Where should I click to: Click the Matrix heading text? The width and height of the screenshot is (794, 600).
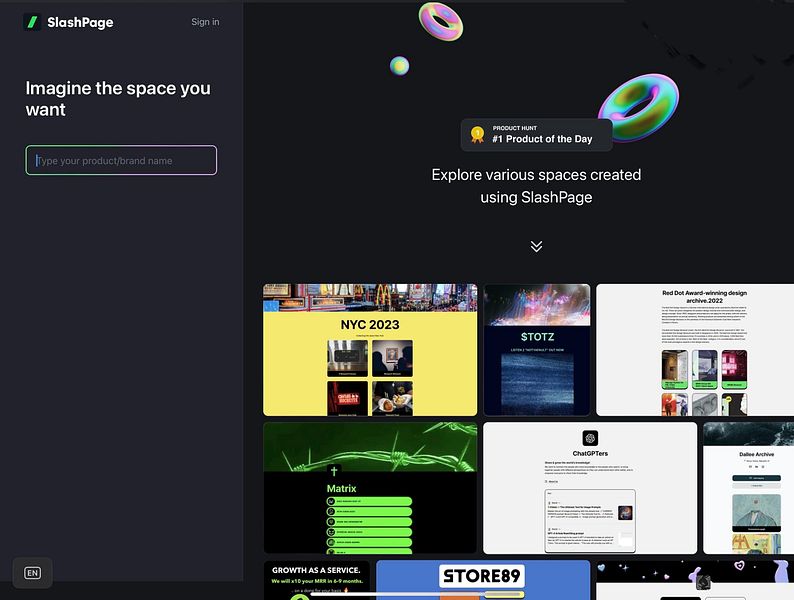pyautogui.click(x=341, y=489)
